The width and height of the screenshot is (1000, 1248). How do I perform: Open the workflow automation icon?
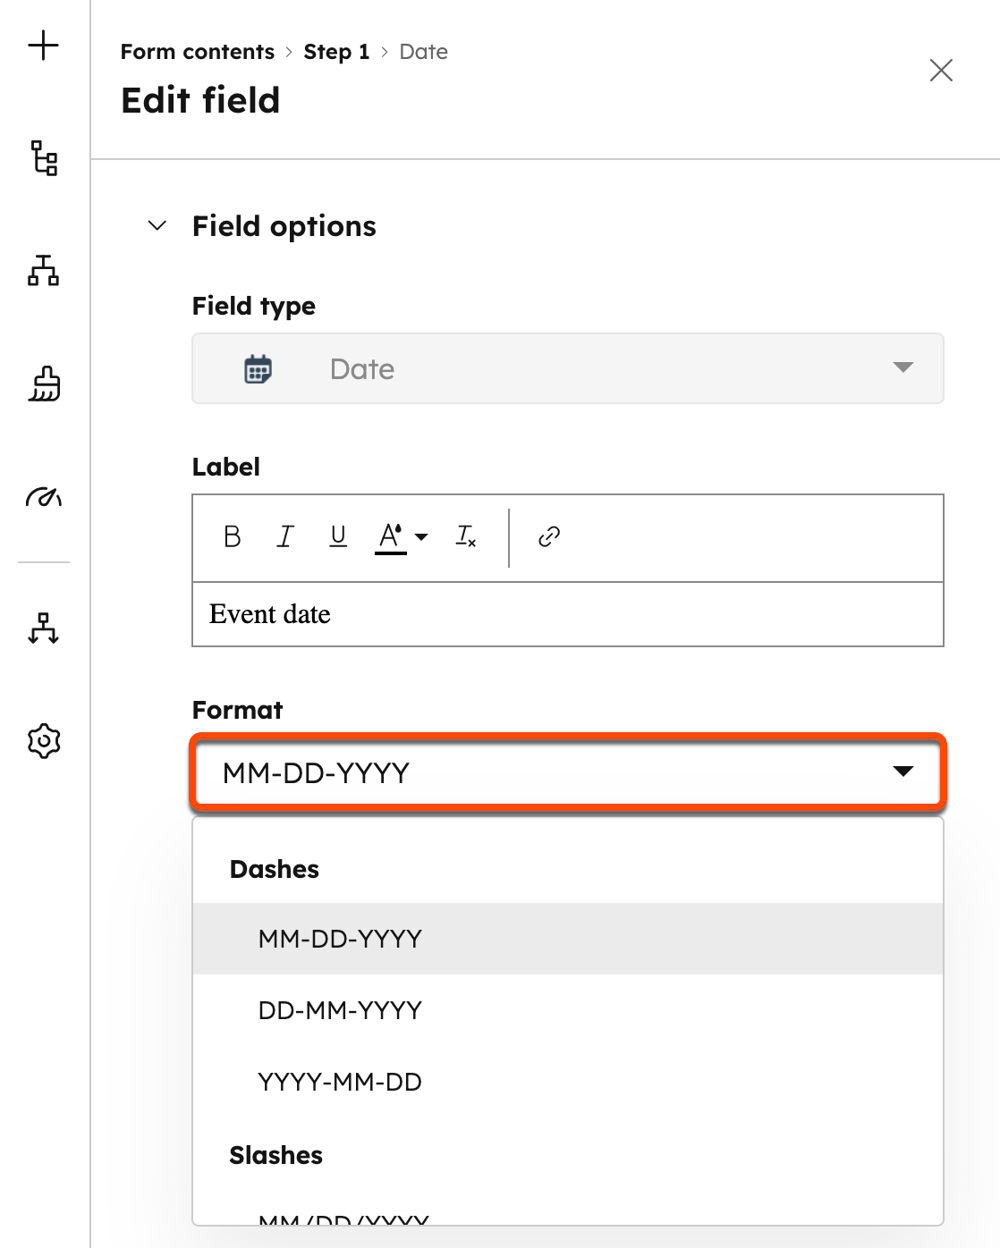coord(43,629)
